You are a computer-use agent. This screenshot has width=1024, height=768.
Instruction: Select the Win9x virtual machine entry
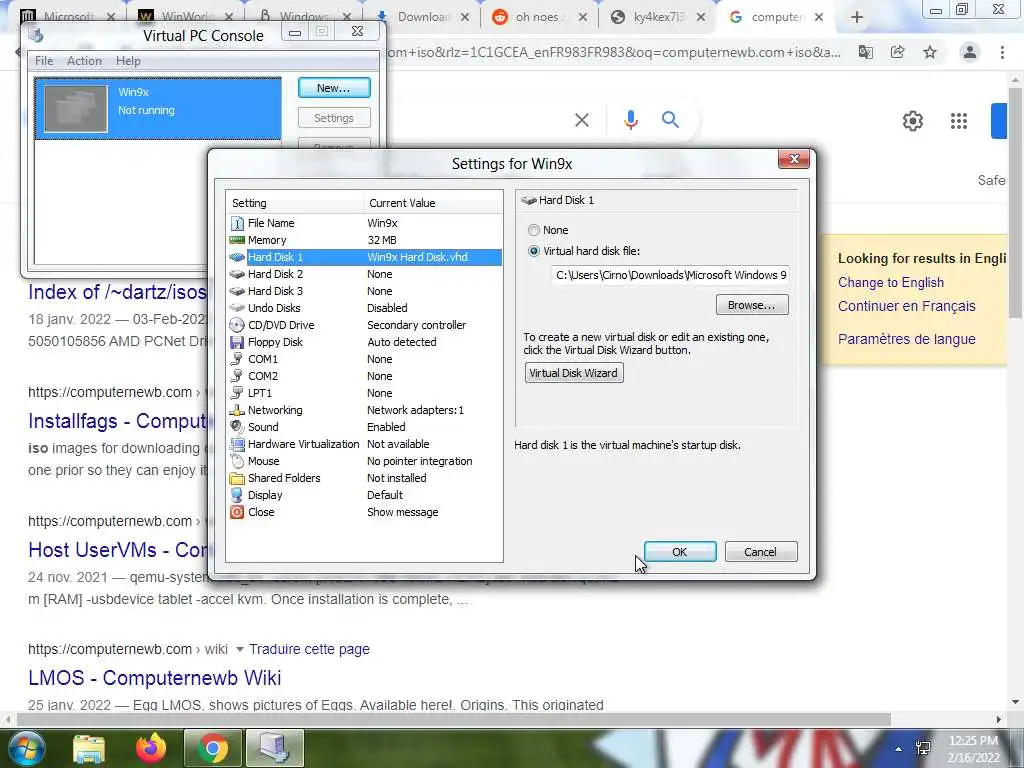(158, 108)
